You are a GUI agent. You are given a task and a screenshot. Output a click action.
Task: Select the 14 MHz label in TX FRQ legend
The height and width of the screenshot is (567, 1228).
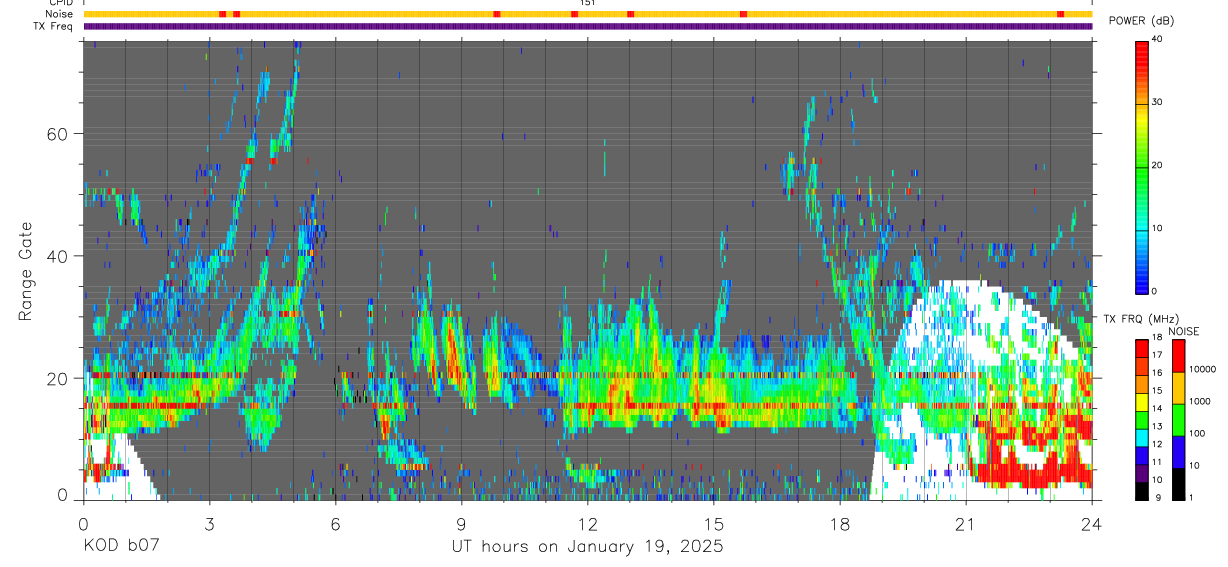pyautogui.click(x=1157, y=408)
